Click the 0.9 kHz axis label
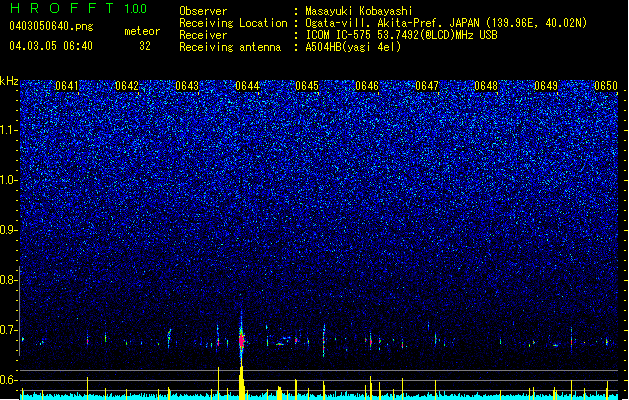Viewport: 629px width, 400px height. coord(9,230)
